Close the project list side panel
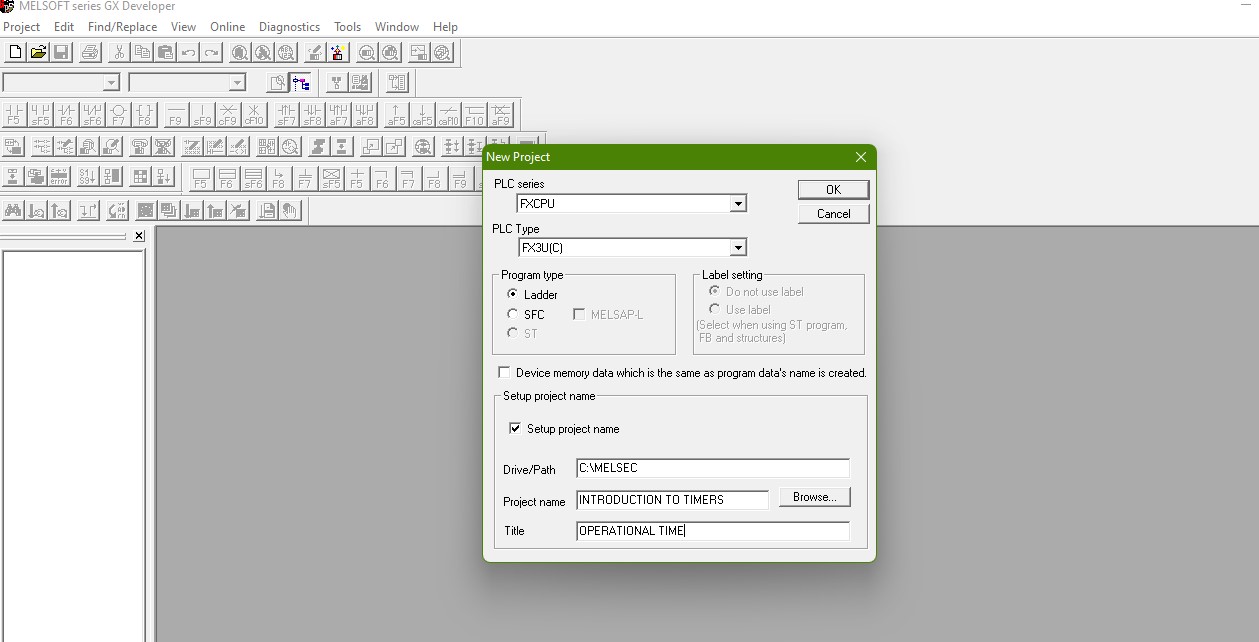 [x=139, y=236]
